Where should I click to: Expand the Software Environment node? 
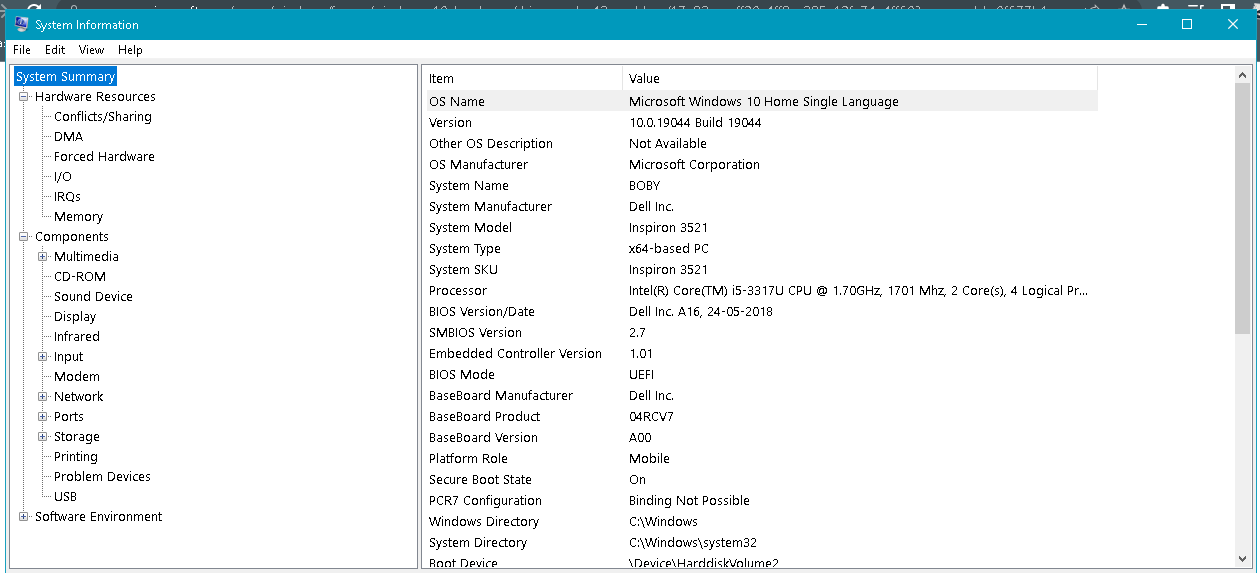coord(24,517)
